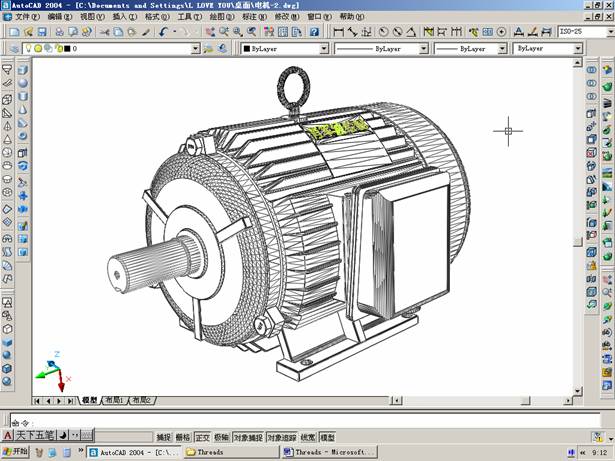
Task: Open the Layer Properties Manager icon
Action: click(14, 49)
